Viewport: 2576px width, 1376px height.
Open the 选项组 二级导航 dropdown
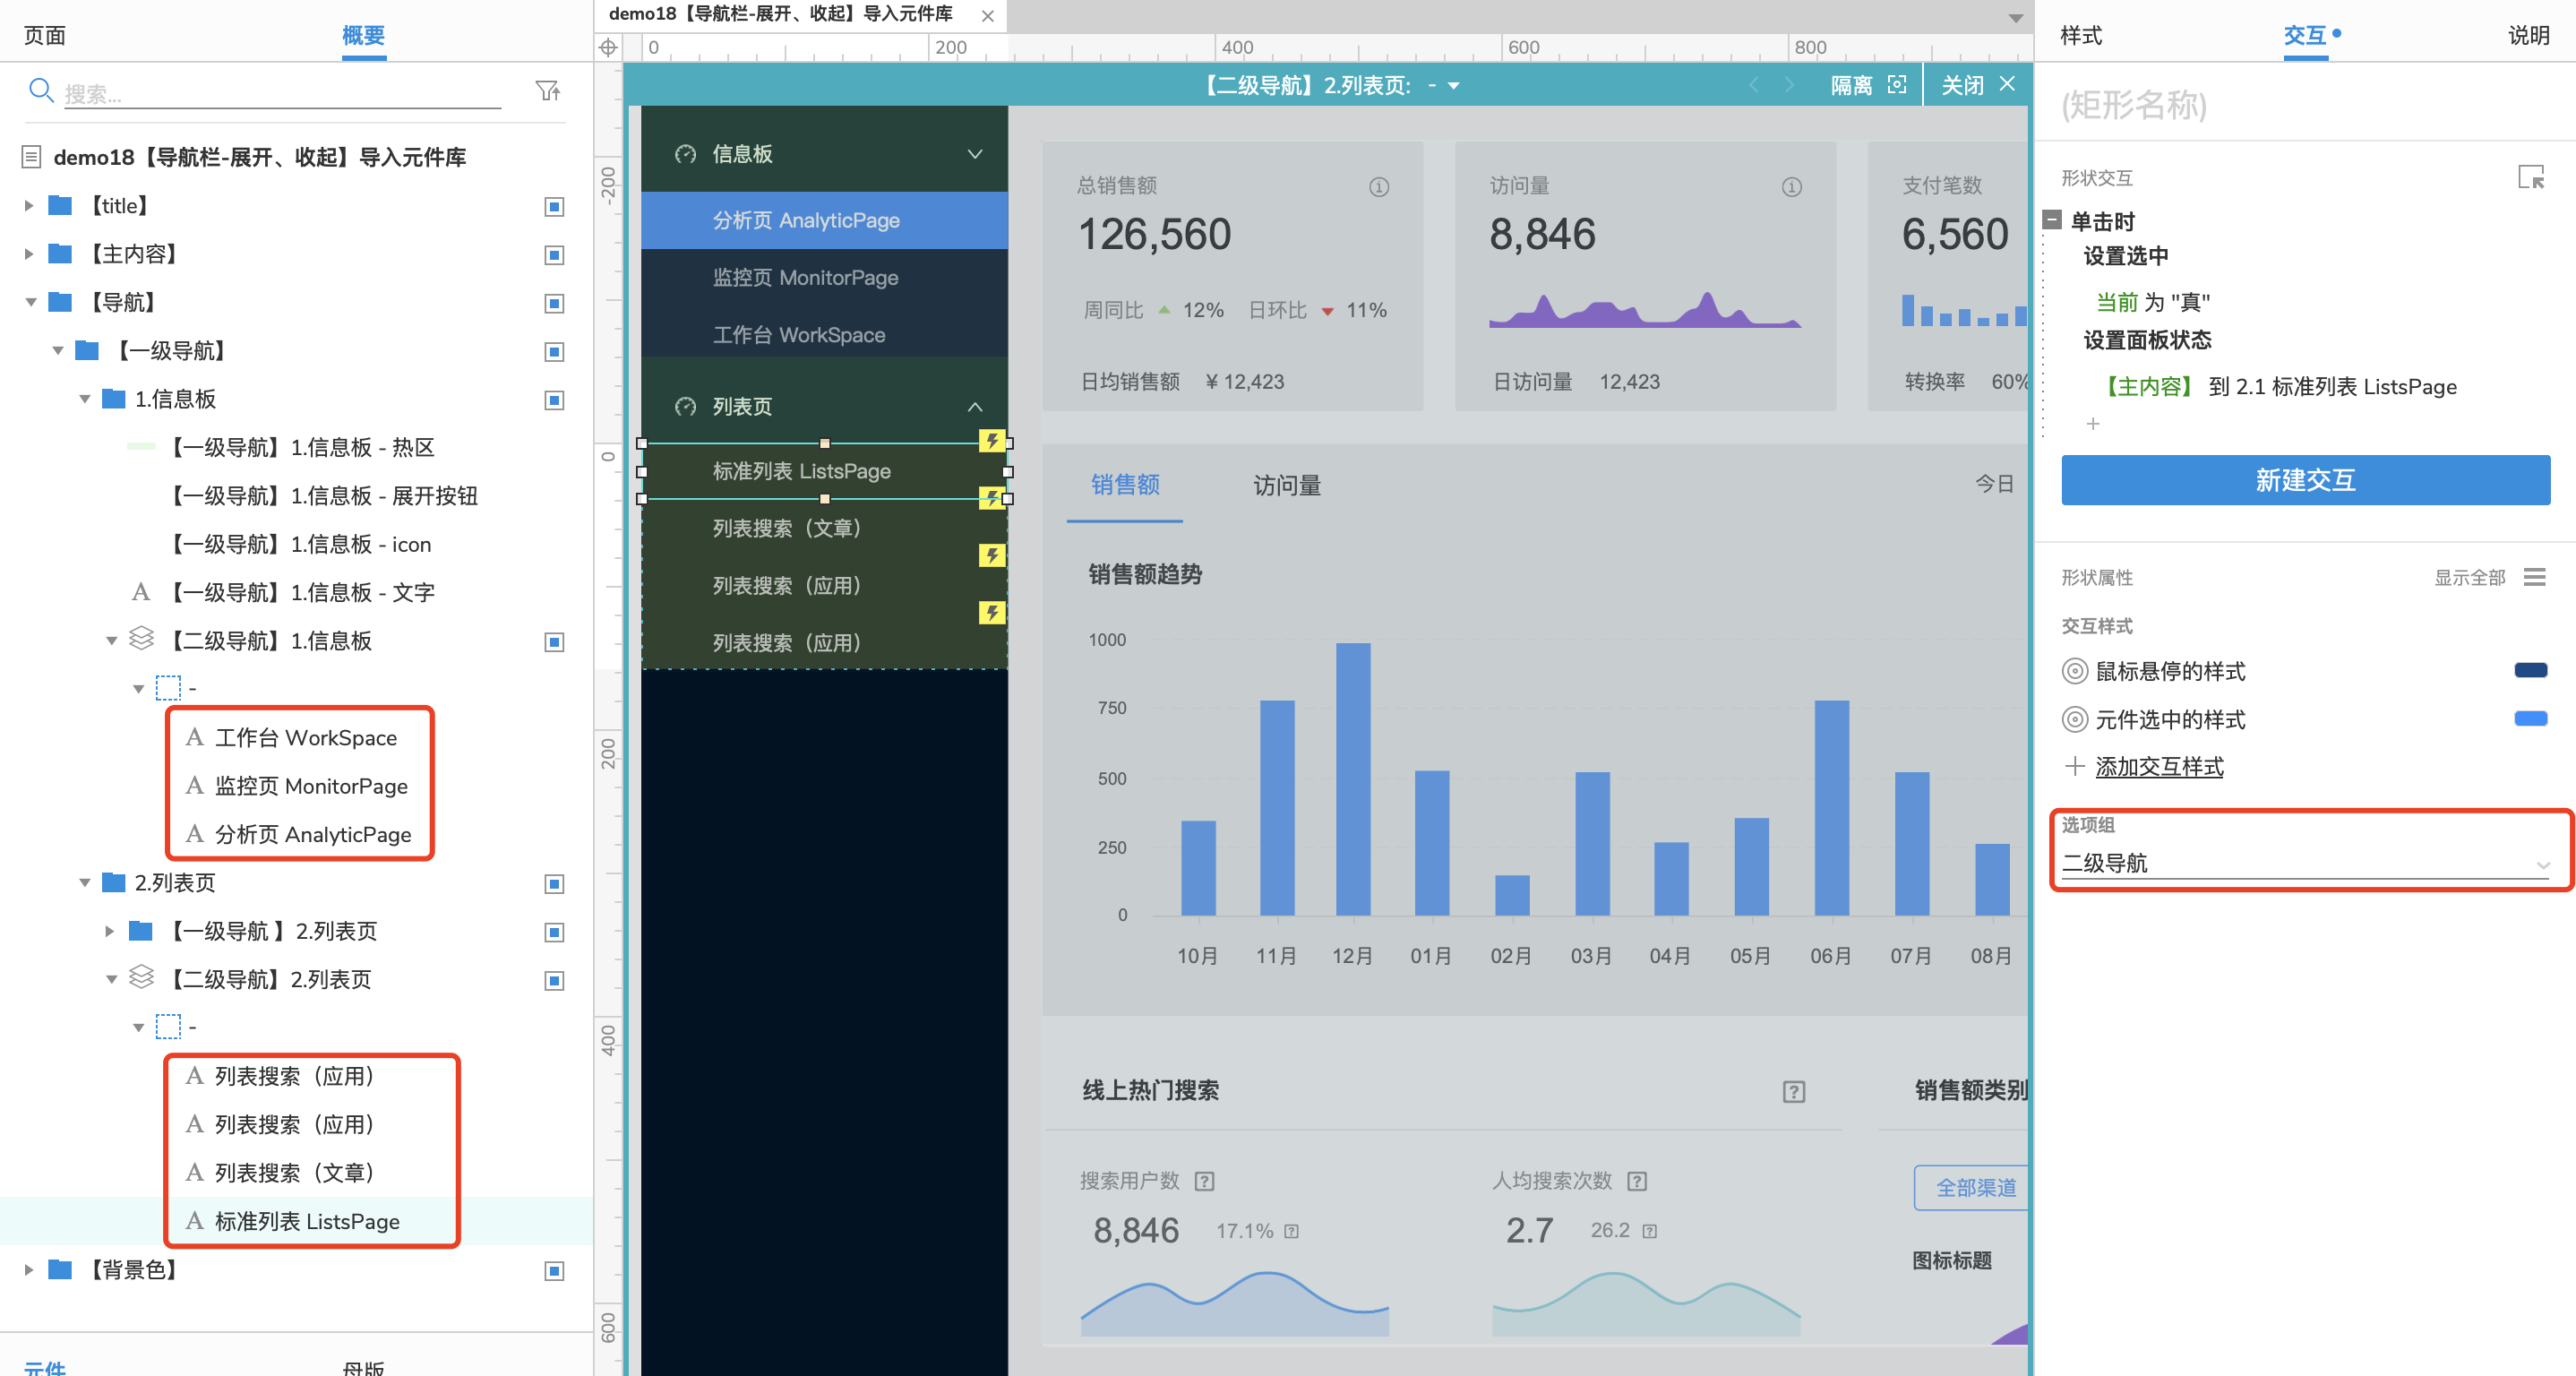(2305, 863)
